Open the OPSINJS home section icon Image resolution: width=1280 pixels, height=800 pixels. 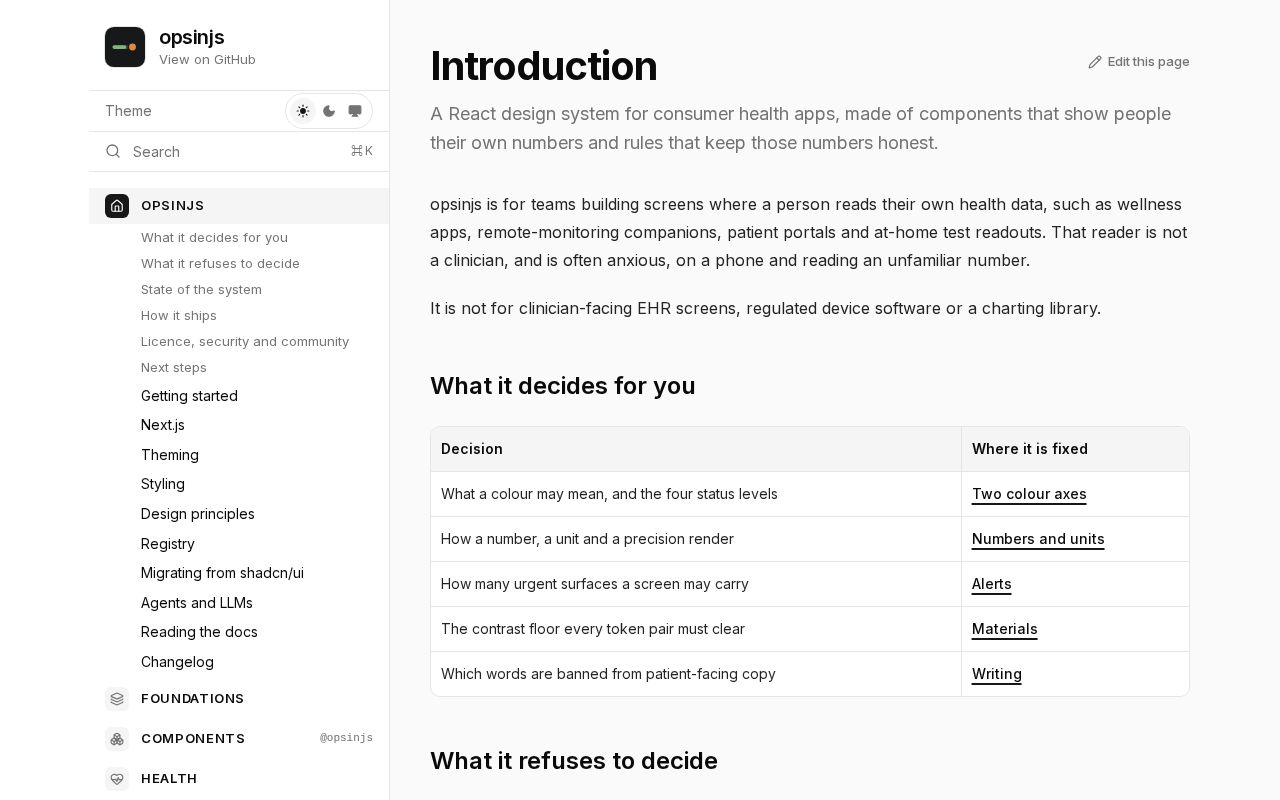117,206
